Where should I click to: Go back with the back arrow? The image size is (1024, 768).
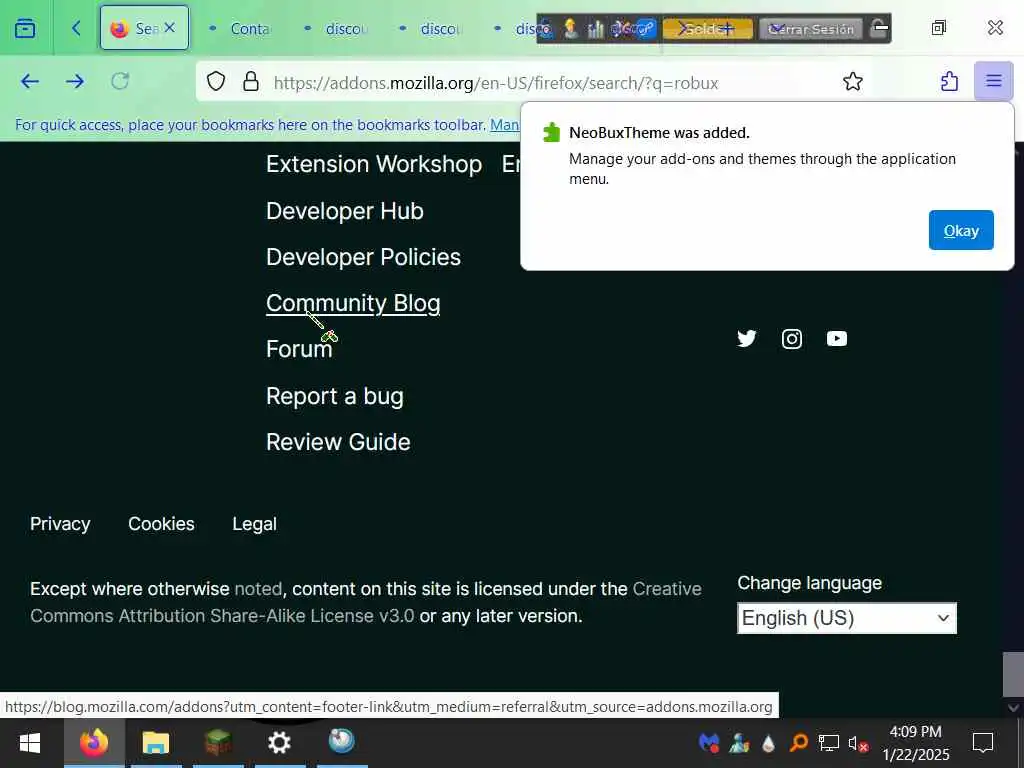(x=29, y=82)
